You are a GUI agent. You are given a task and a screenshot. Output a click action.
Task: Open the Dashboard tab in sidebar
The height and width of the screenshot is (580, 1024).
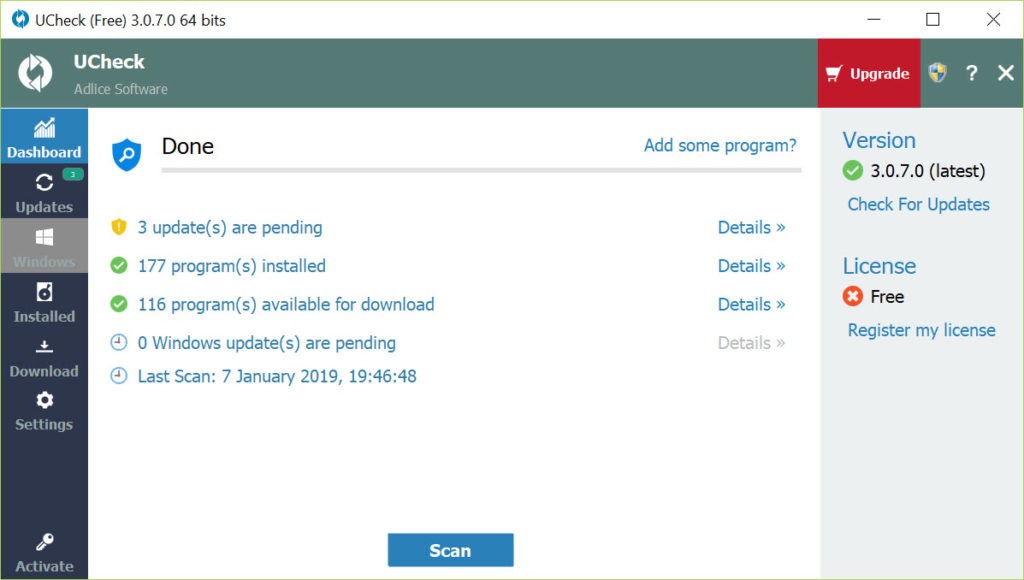coord(44,136)
